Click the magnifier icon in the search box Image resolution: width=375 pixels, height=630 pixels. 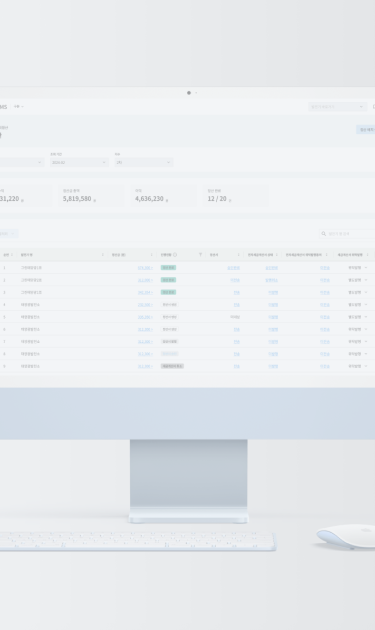(324, 233)
